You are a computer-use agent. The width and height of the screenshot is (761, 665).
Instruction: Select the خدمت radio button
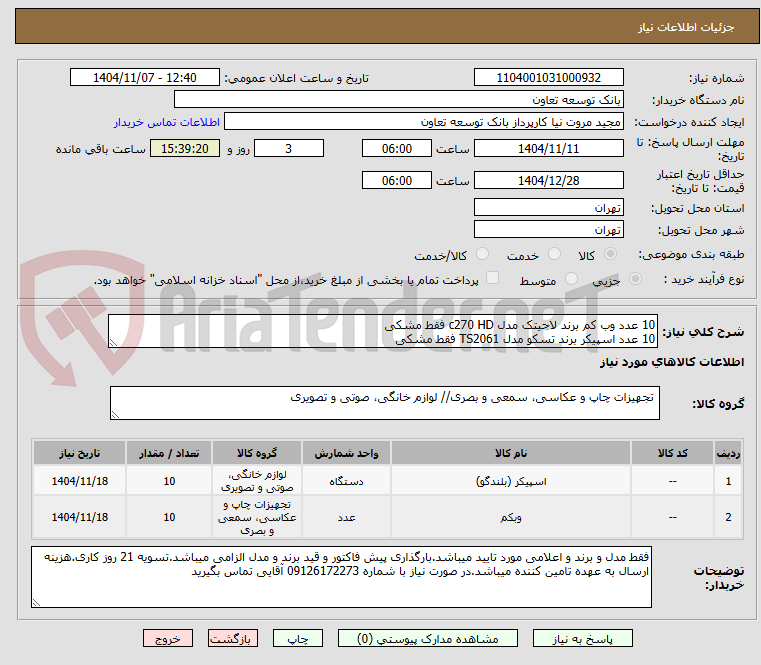[x=554, y=254]
